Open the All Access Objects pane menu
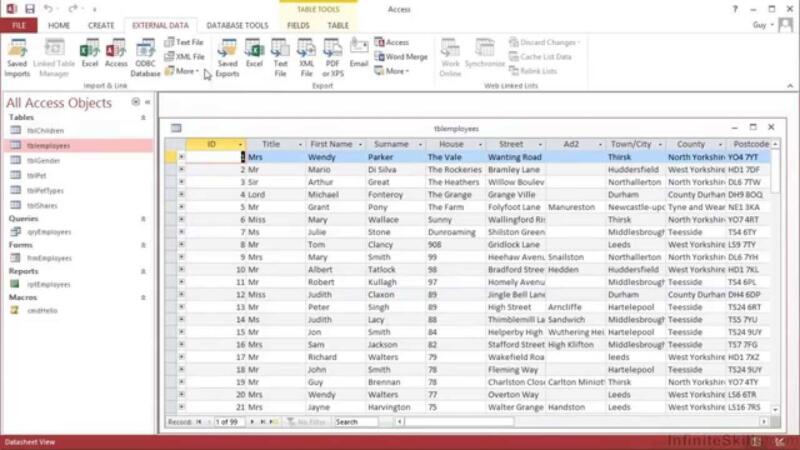Image resolution: width=800 pixels, height=450 pixels. pyautogui.click(x=136, y=102)
